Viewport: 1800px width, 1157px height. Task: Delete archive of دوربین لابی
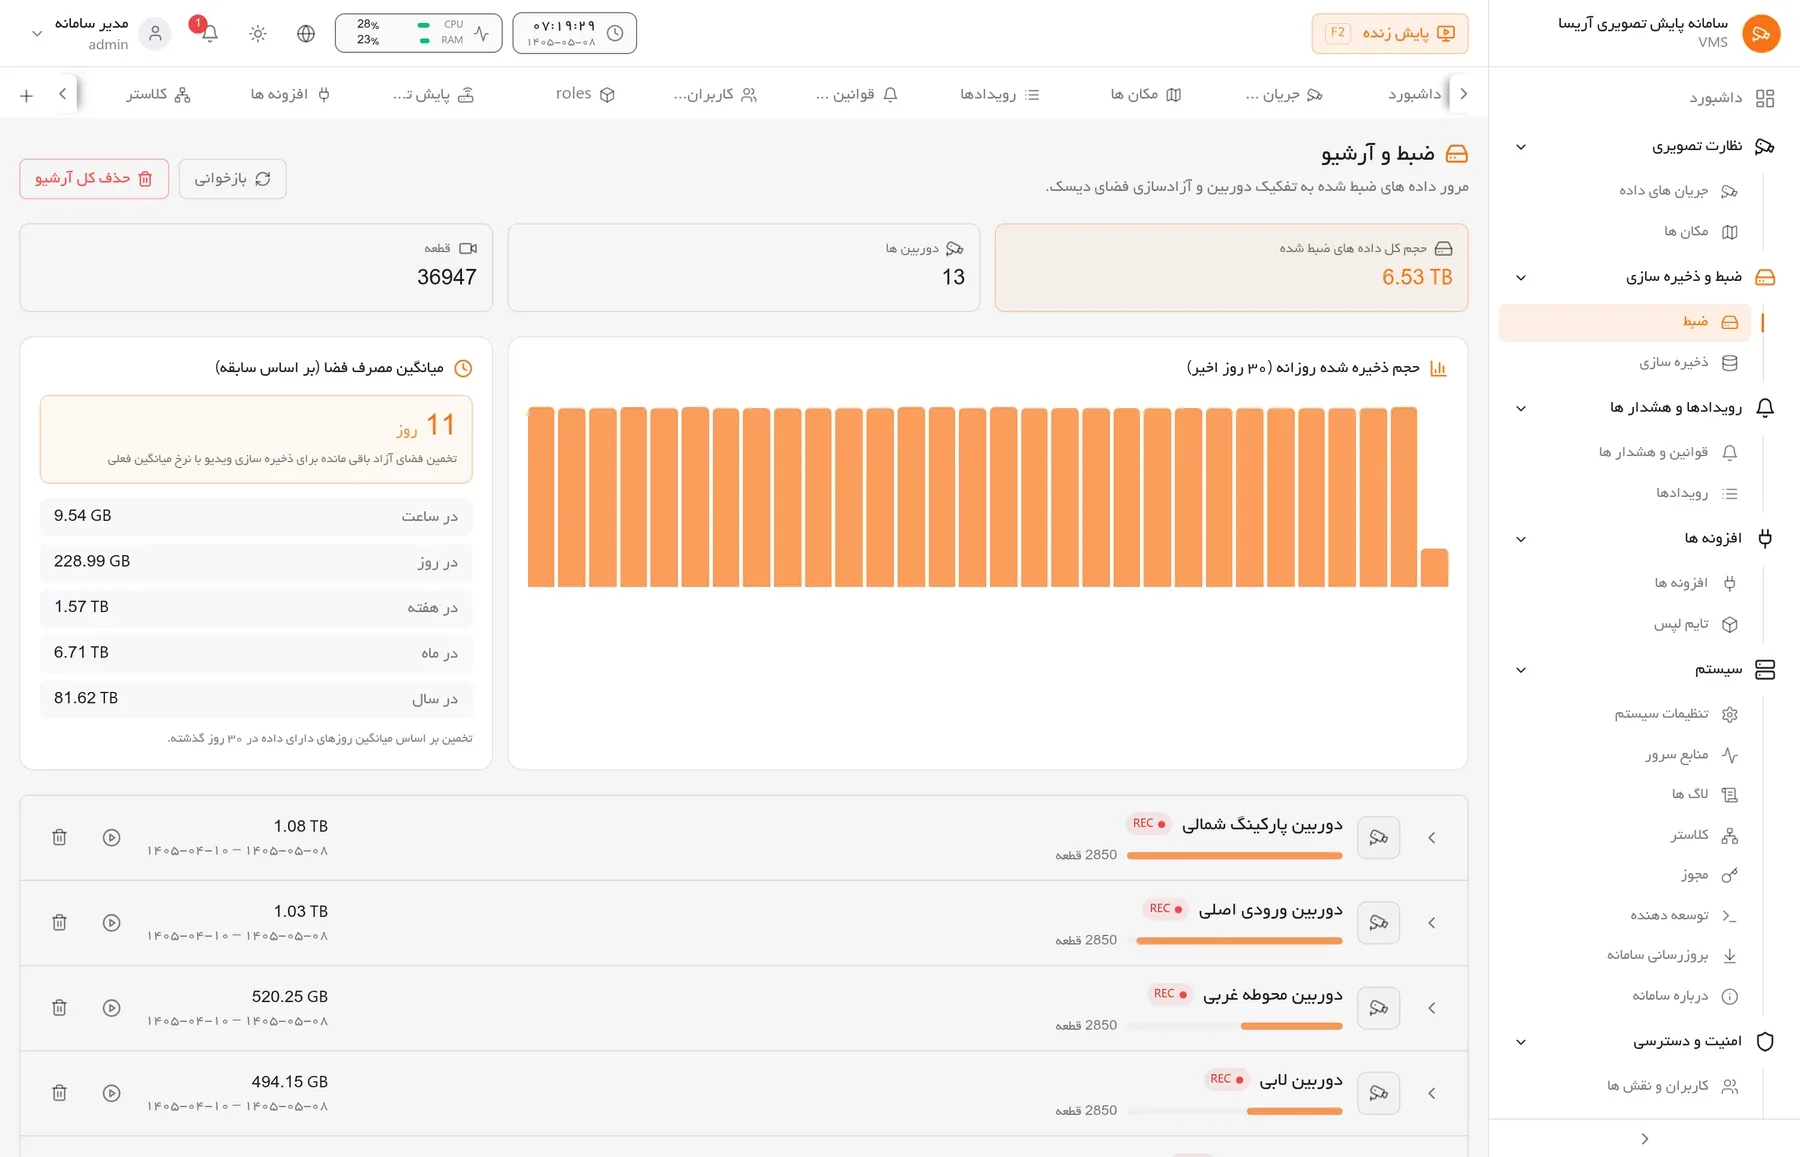pyautogui.click(x=60, y=1093)
